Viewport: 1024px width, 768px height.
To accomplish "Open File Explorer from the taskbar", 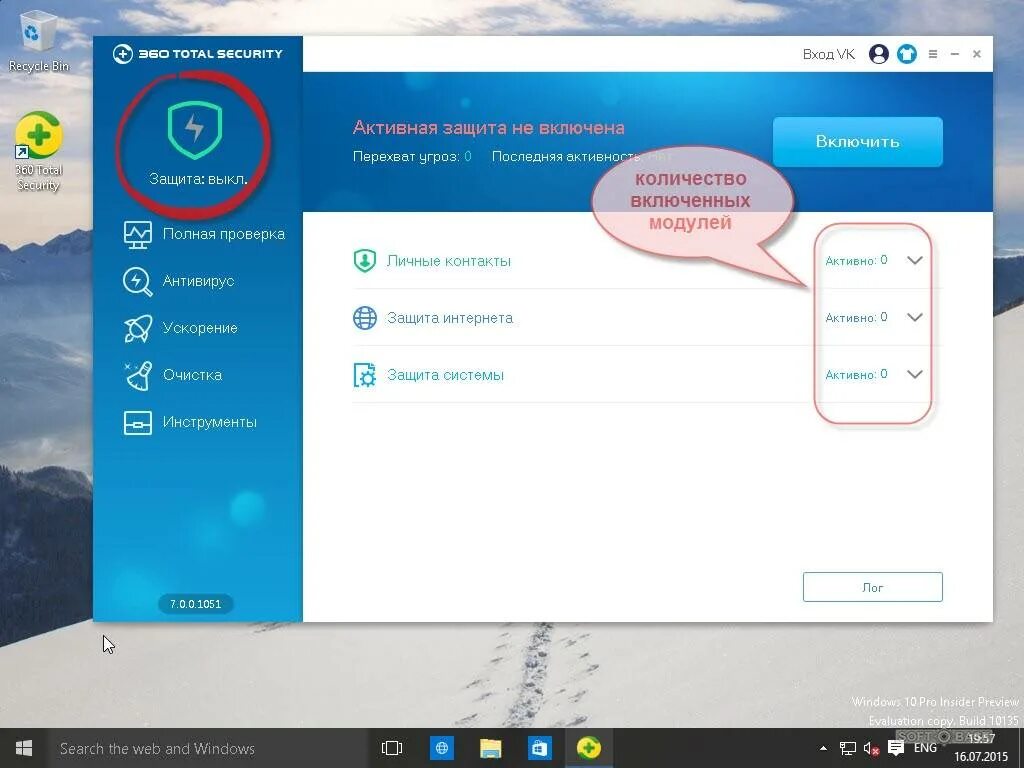I will click(490, 748).
